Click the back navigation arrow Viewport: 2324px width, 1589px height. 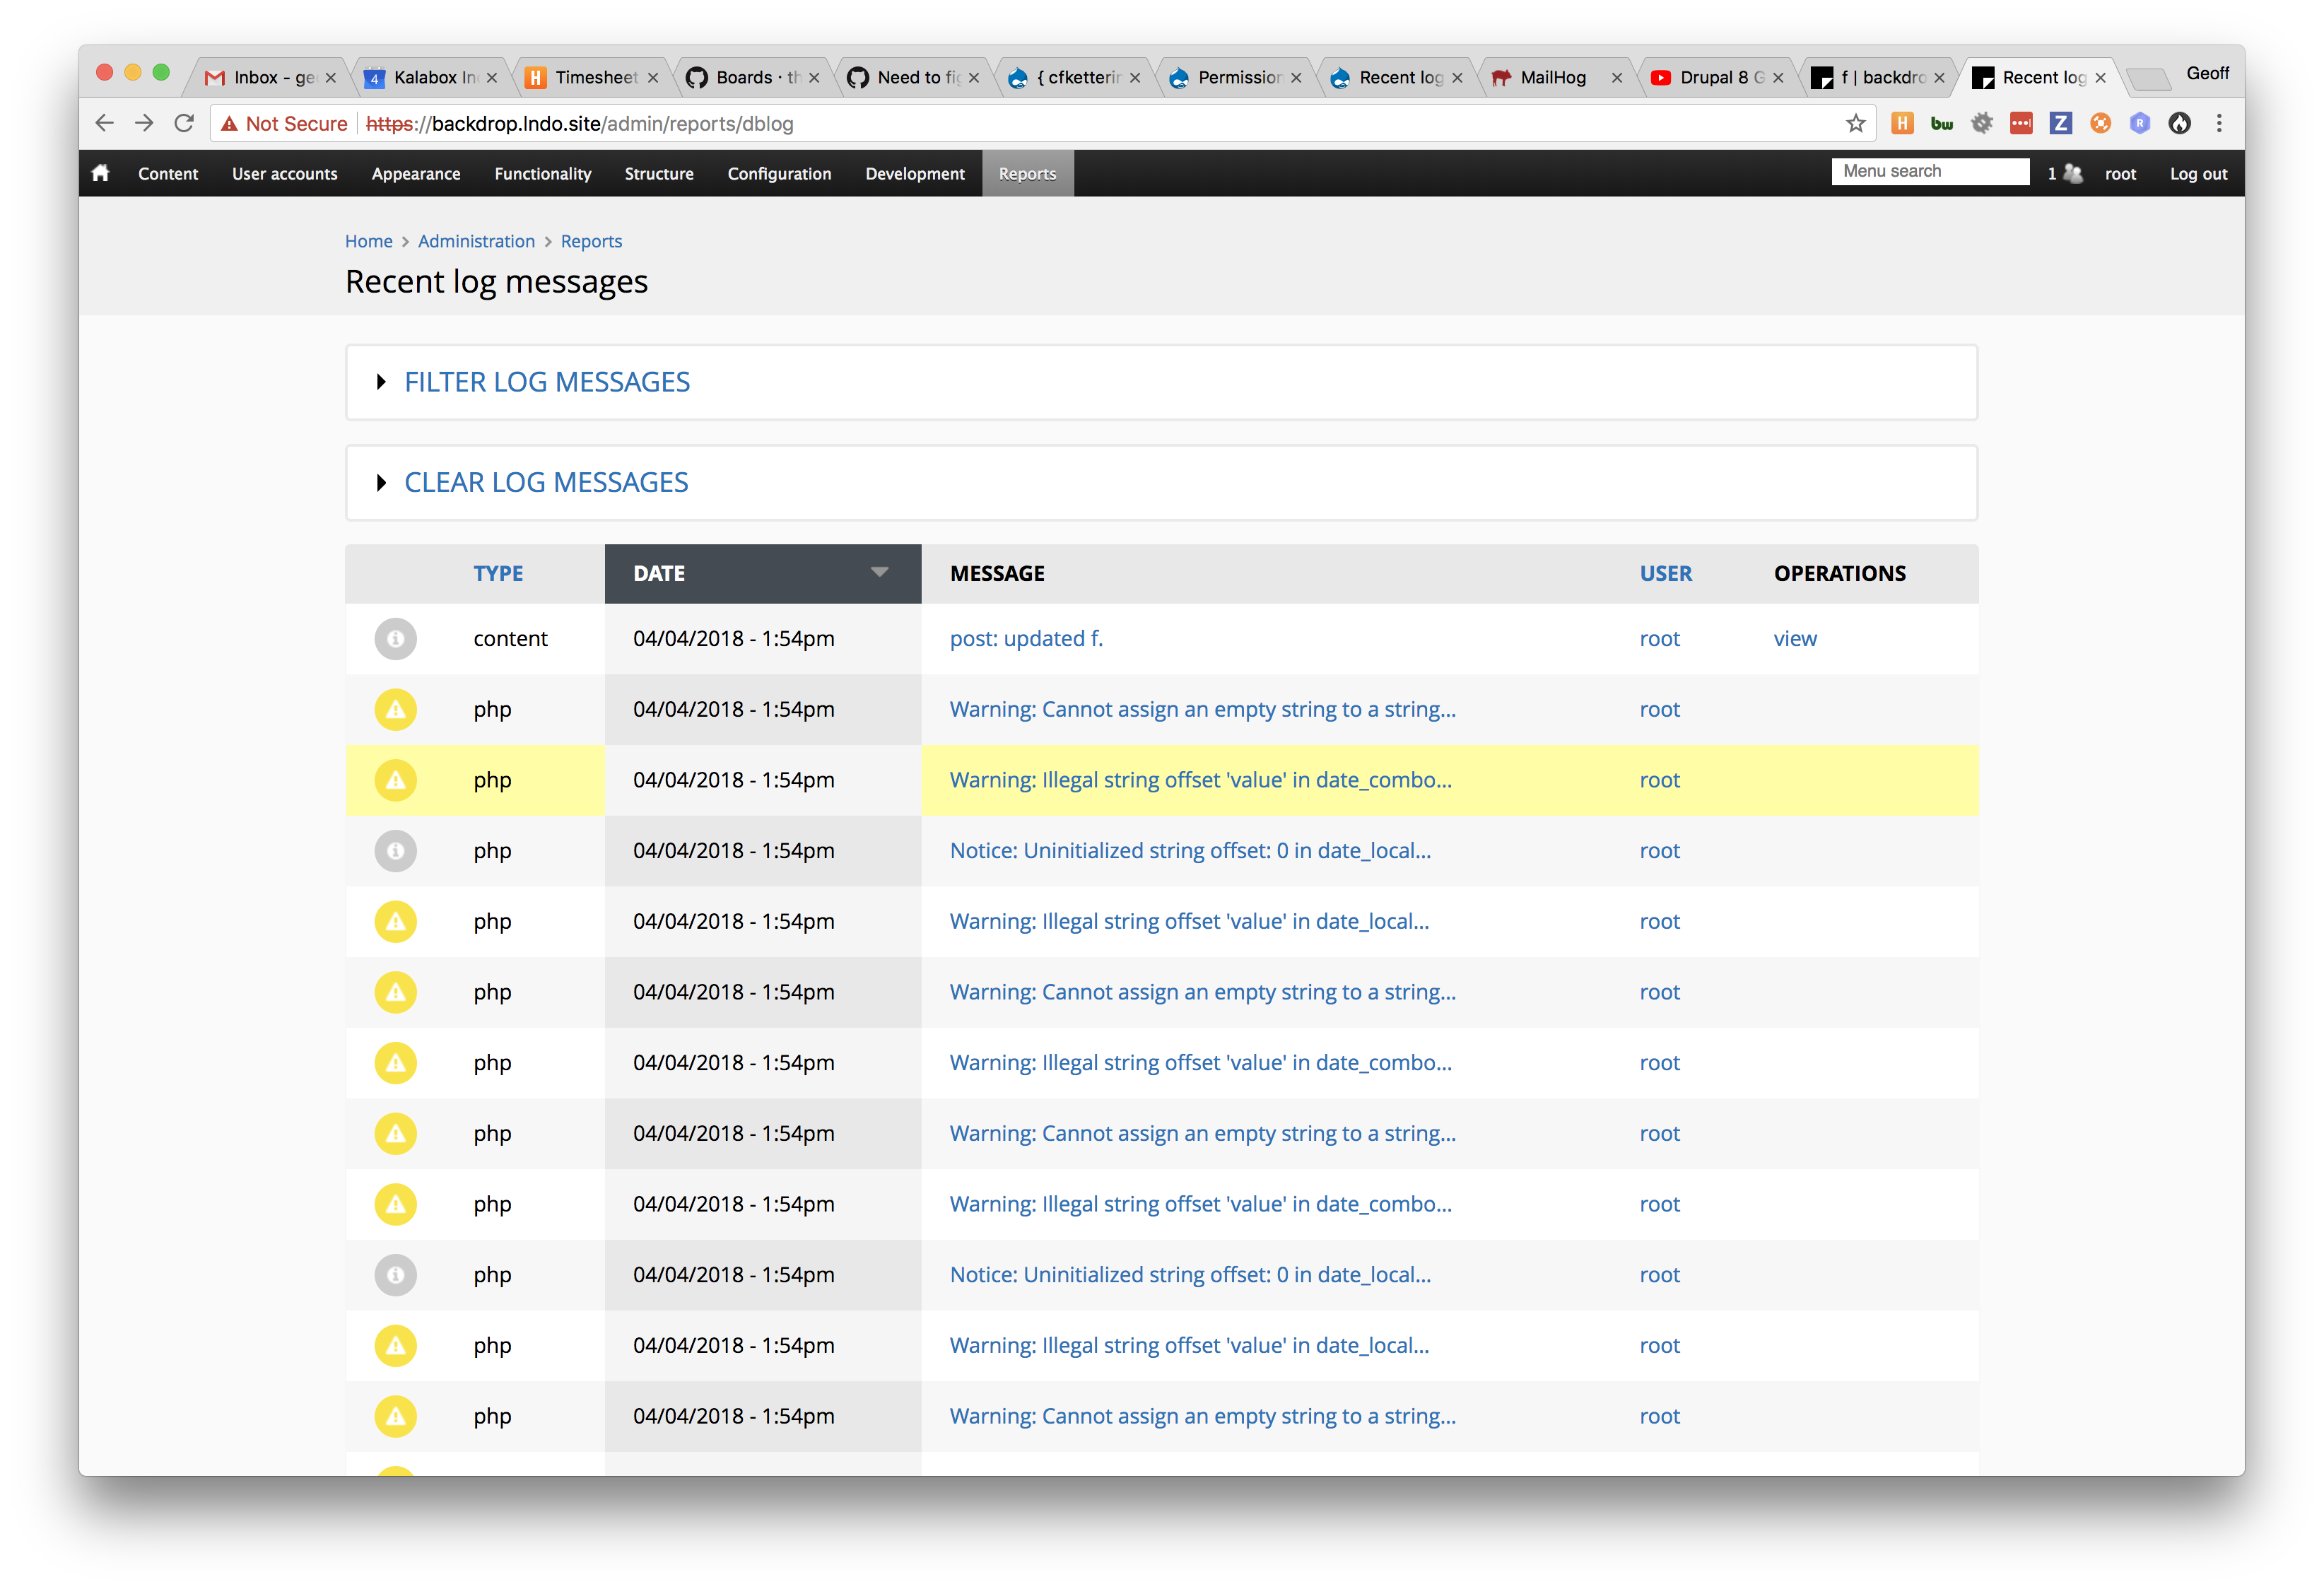click(x=104, y=123)
